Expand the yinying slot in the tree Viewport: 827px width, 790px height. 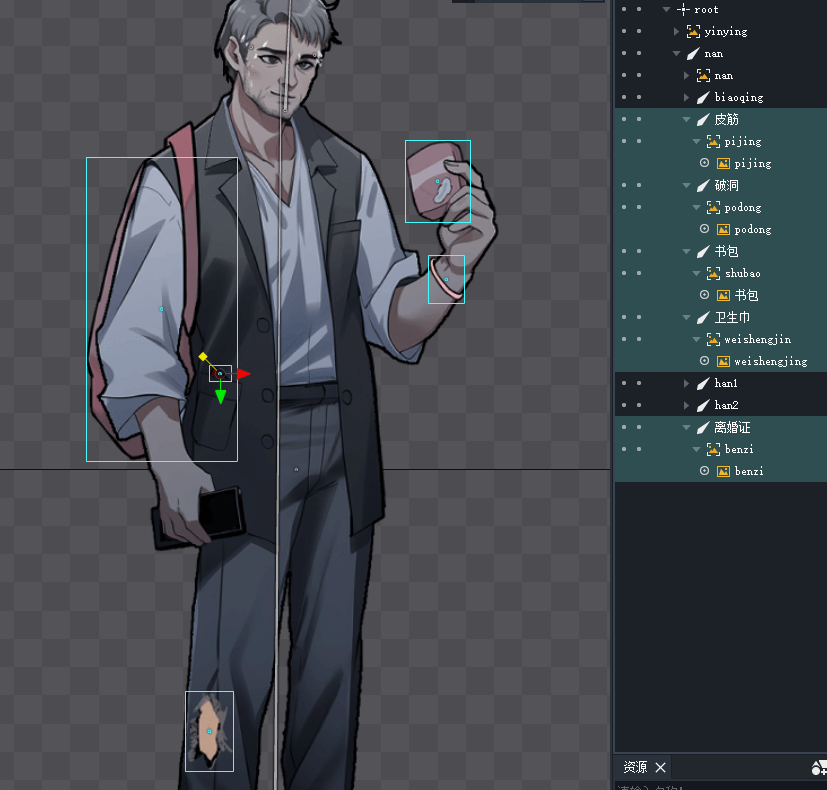pos(677,32)
